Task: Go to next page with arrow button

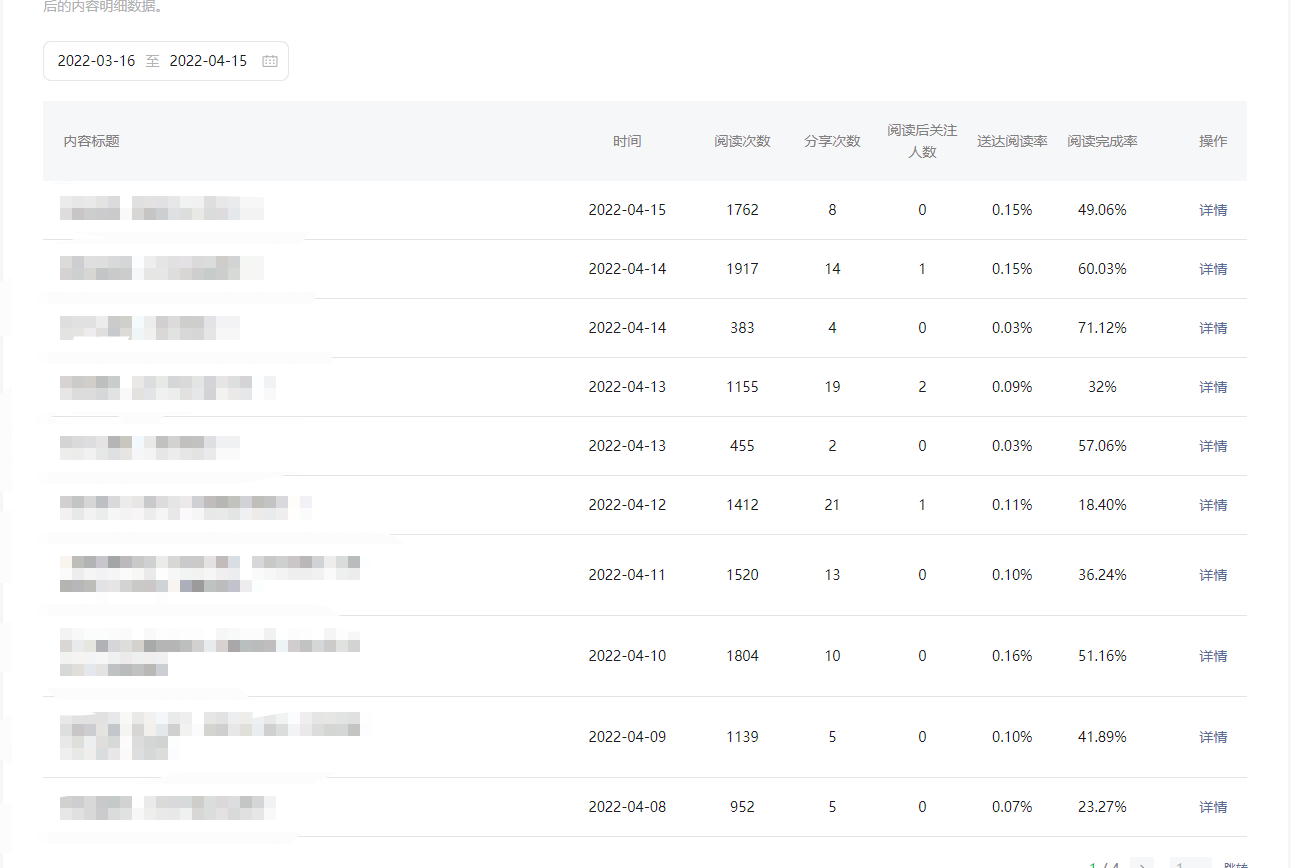Action: coord(1141,864)
